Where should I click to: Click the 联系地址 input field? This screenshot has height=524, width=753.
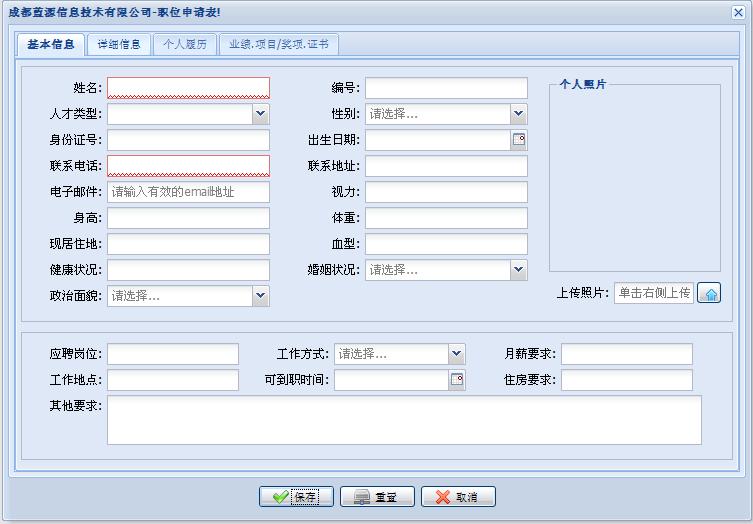click(x=446, y=166)
